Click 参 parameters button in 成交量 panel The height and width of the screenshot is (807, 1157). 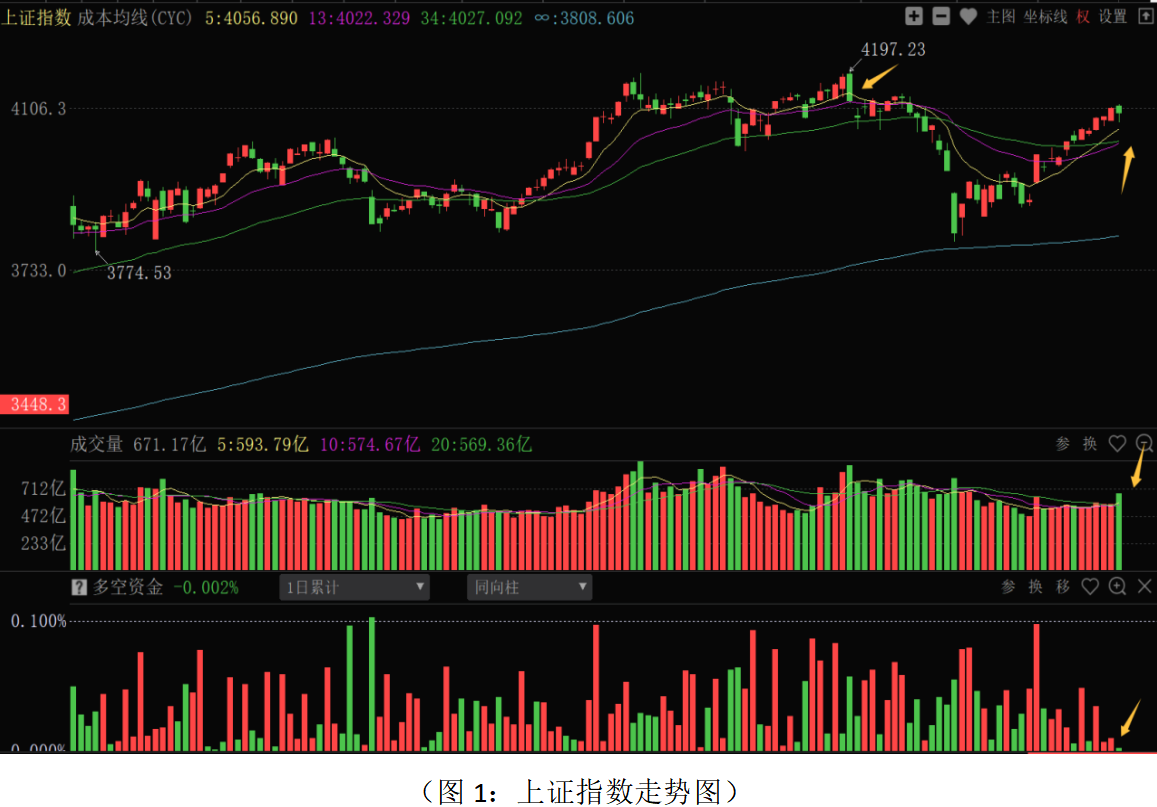click(x=1063, y=444)
